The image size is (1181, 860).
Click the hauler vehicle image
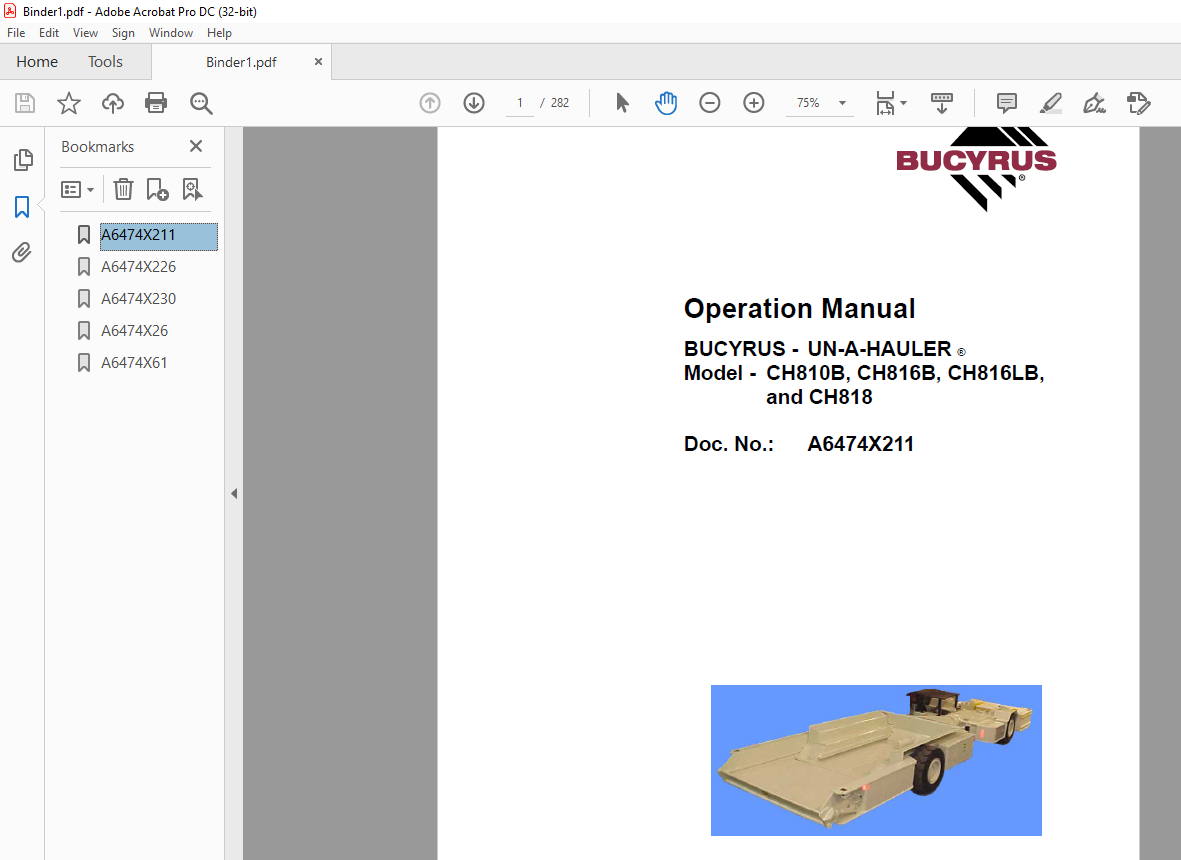click(876, 760)
